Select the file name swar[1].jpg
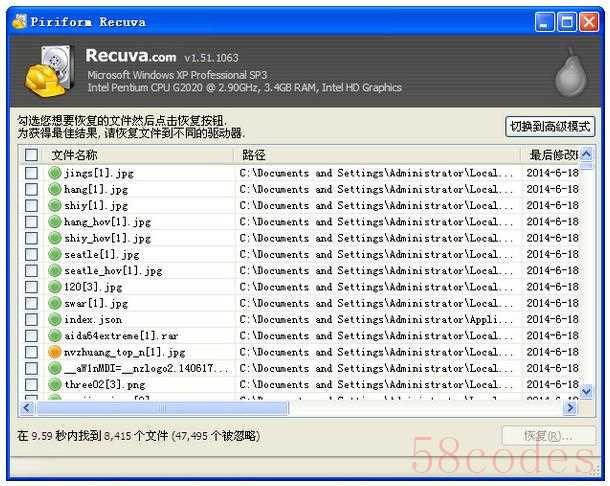Viewport: 610px width, 486px height. pos(96,303)
